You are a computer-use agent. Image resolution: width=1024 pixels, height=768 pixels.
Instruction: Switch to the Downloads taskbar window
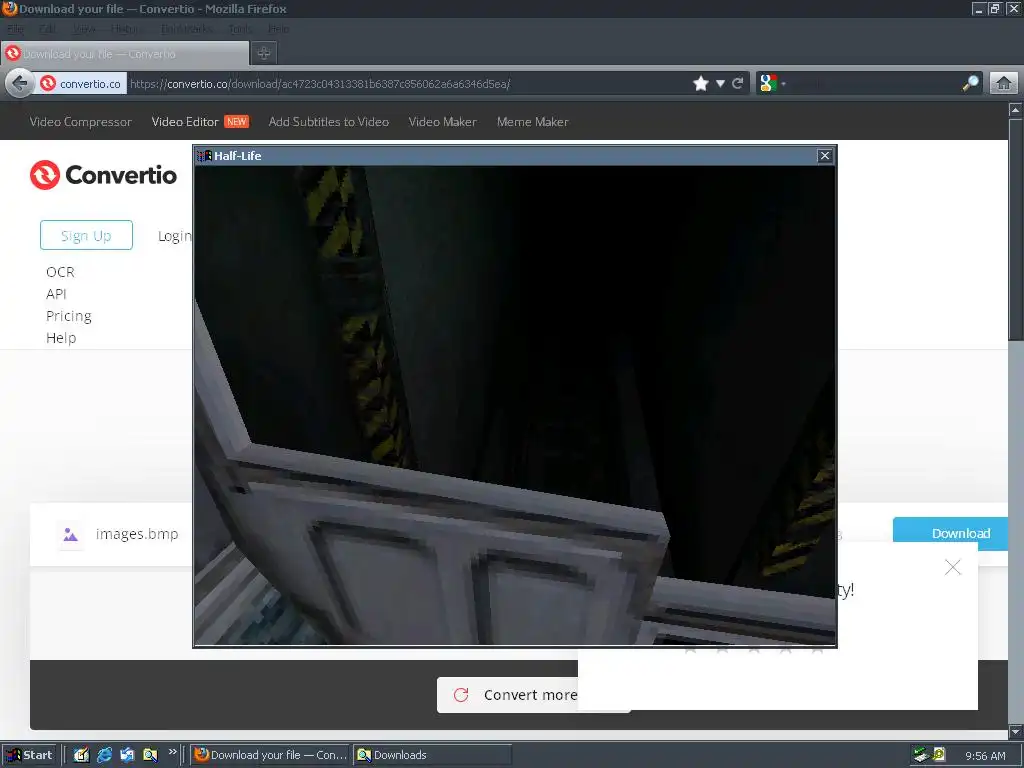click(432, 755)
